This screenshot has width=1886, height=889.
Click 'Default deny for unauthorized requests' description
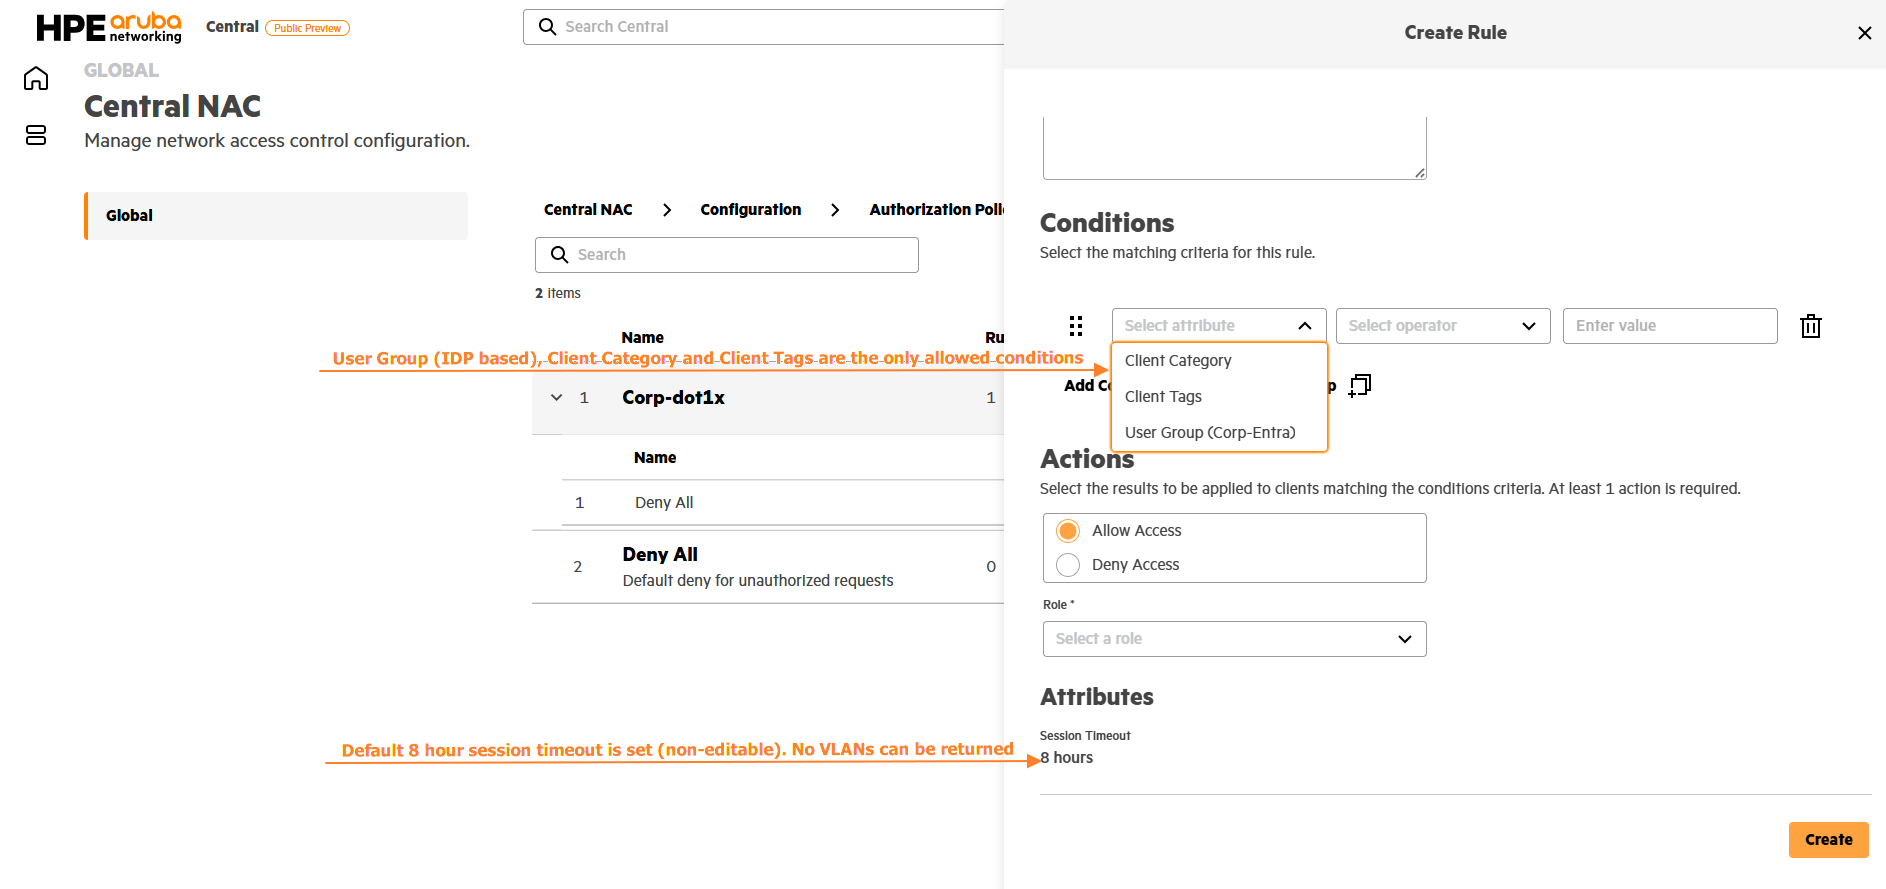pos(758,581)
